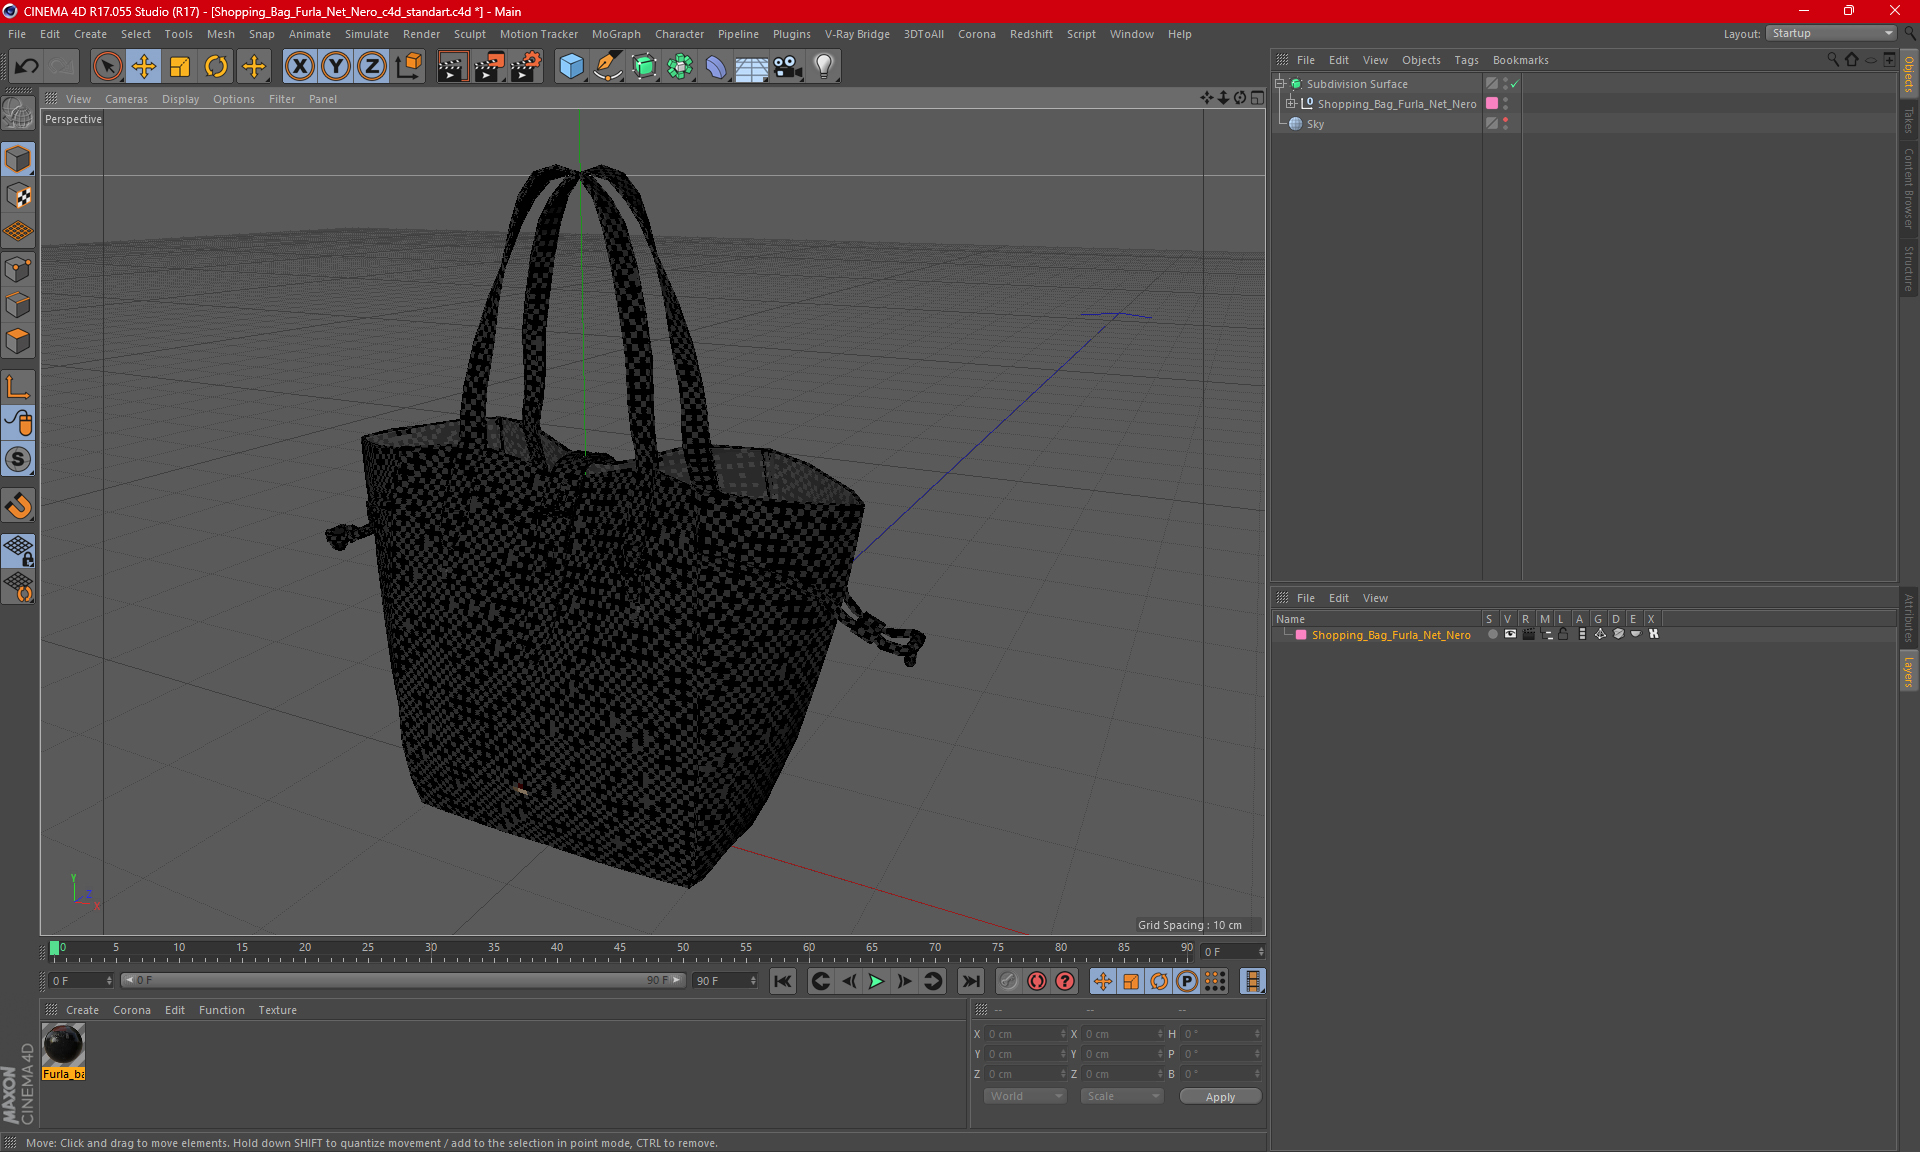The width and height of the screenshot is (1920, 1152).
Task: Open the MoGraph menu
Action: [616, 34]
